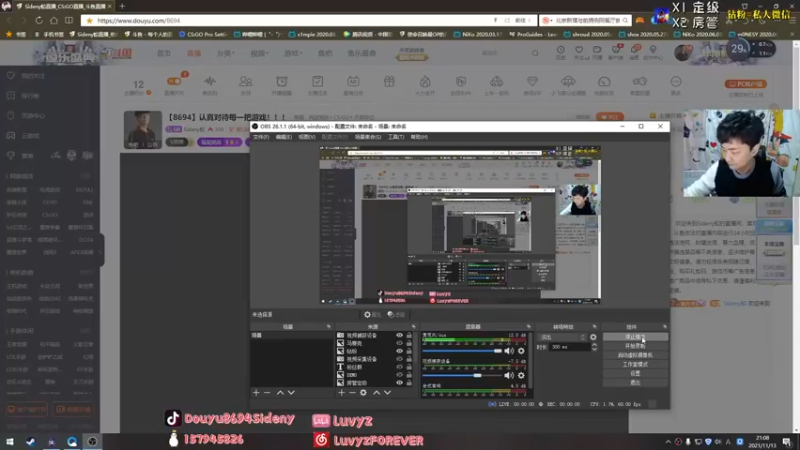
Task: Toggle visibility of the last source row
Action: [399, 383]
